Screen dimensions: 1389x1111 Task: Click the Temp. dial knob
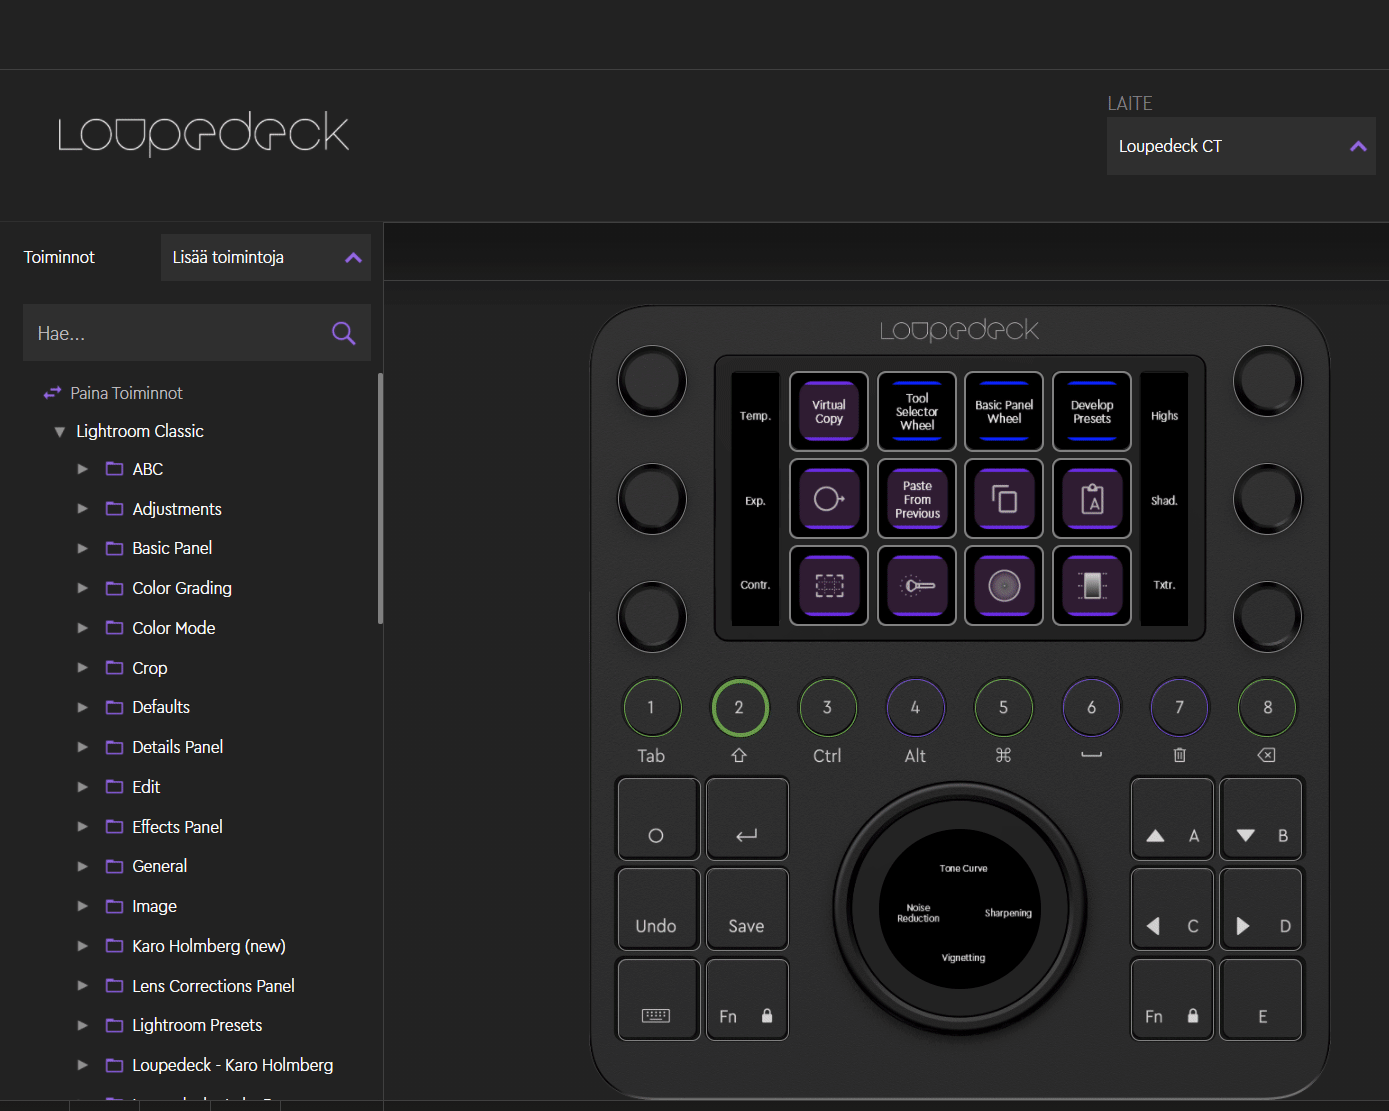coord(652,381)
